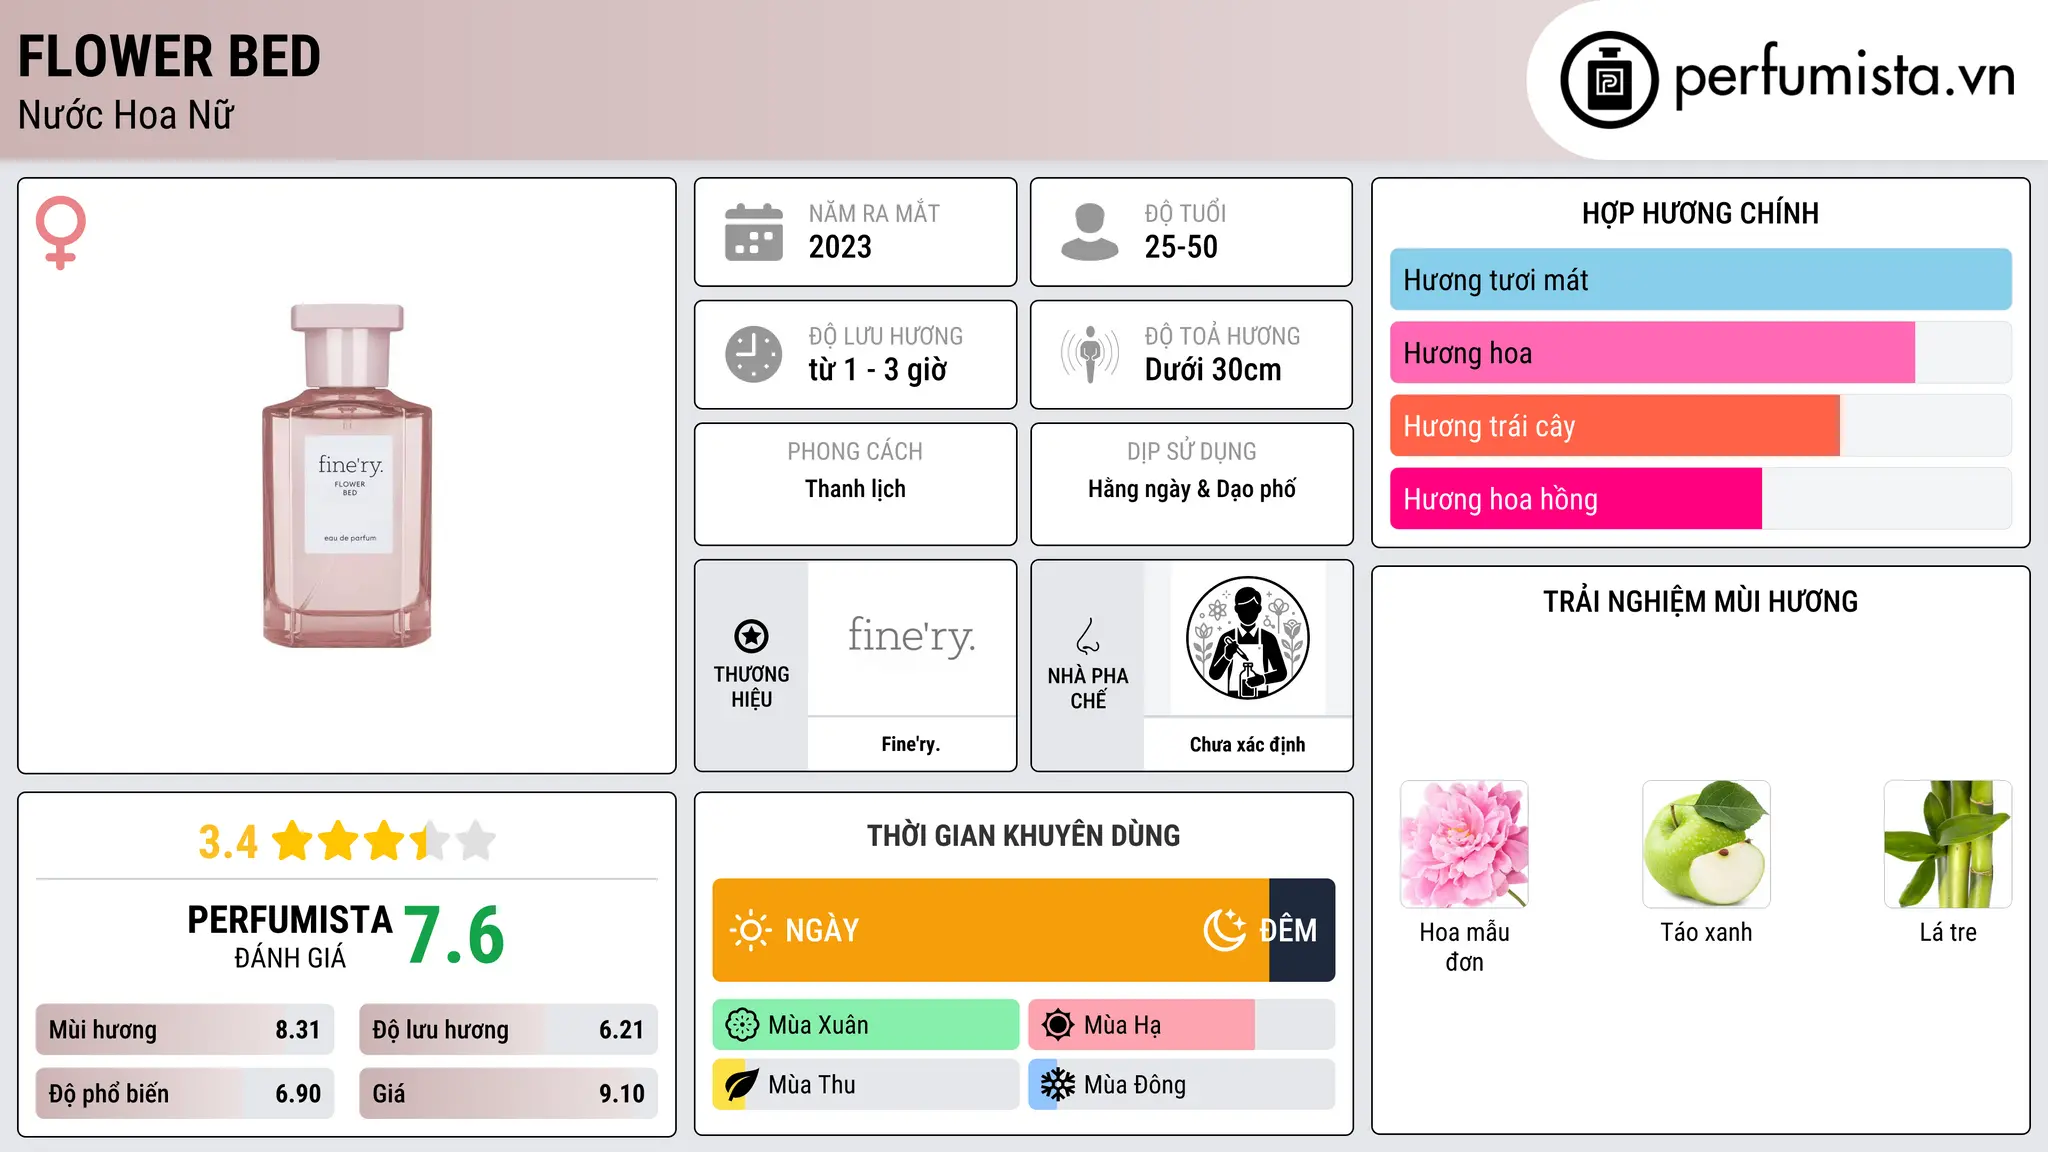2048x1152 pixels.
Task: Click the age range 25-50
Action: point(1181,247)
